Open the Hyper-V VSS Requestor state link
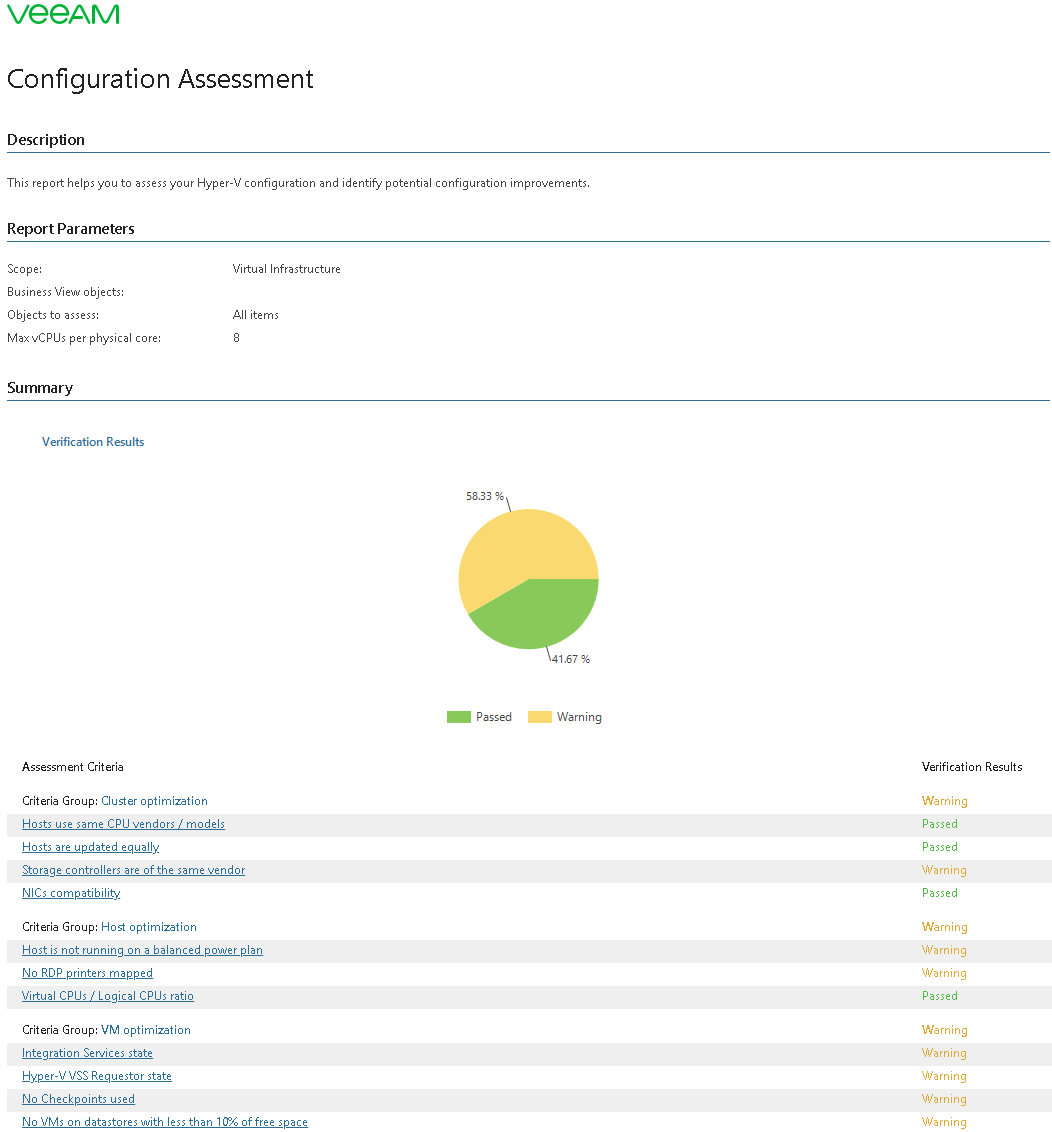 [x=97, y=1076]
